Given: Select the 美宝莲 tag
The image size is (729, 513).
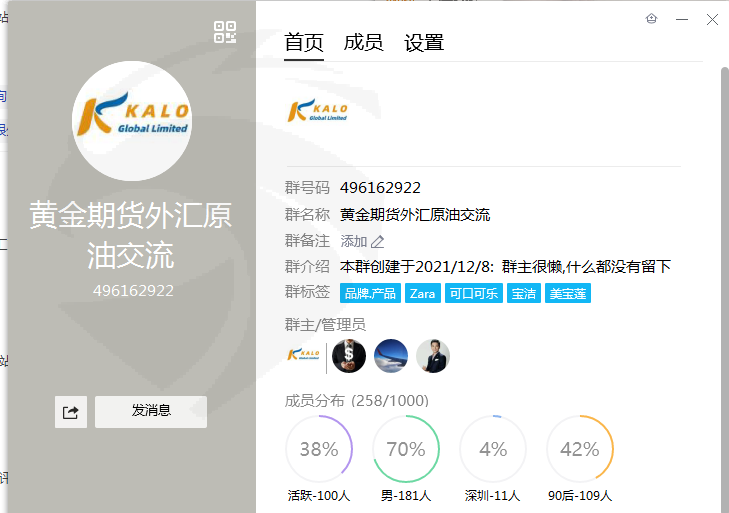Looking at the screenshot, I should click(568, 293).
